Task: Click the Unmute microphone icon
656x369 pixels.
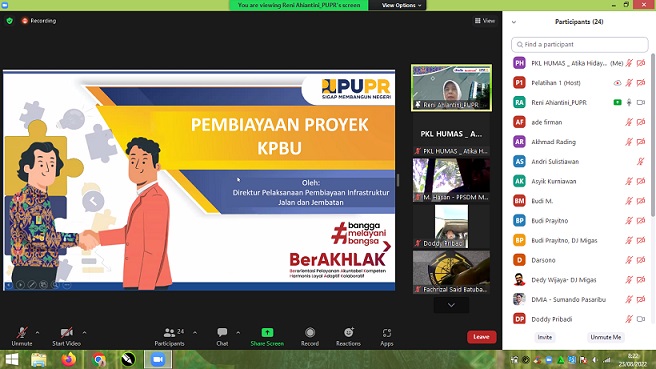Action: tap(22, 333)
